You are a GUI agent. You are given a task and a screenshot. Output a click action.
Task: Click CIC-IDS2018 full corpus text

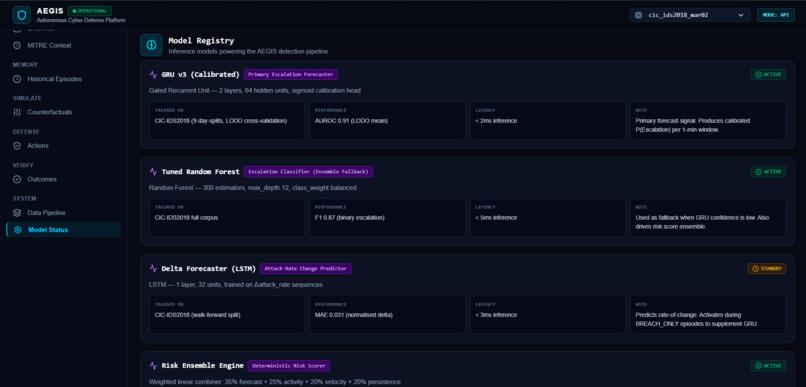(x=186, y=217)
